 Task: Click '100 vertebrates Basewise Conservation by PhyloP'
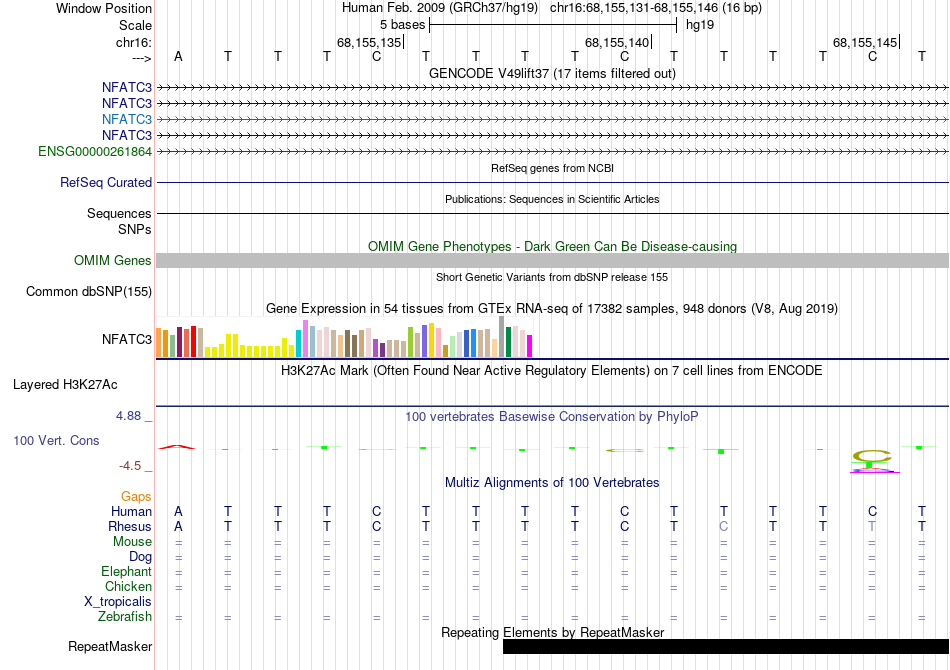pyautogui.click(x=552, y=416)
